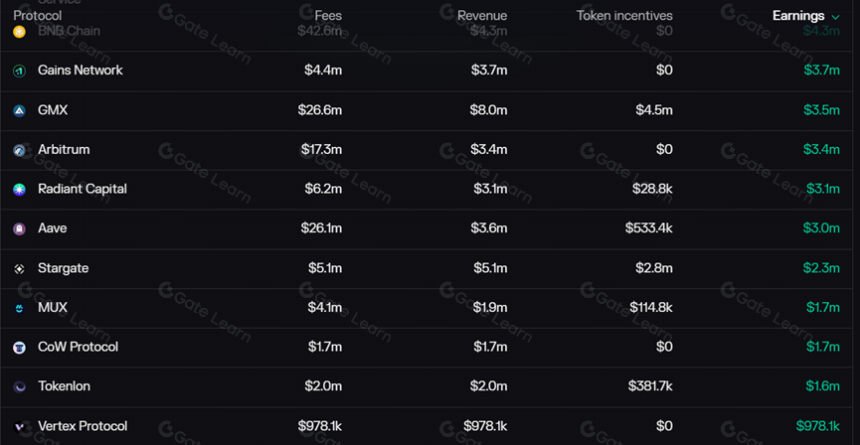
Task: Open the Gains Network protocol link
Action: click(80, 70)
